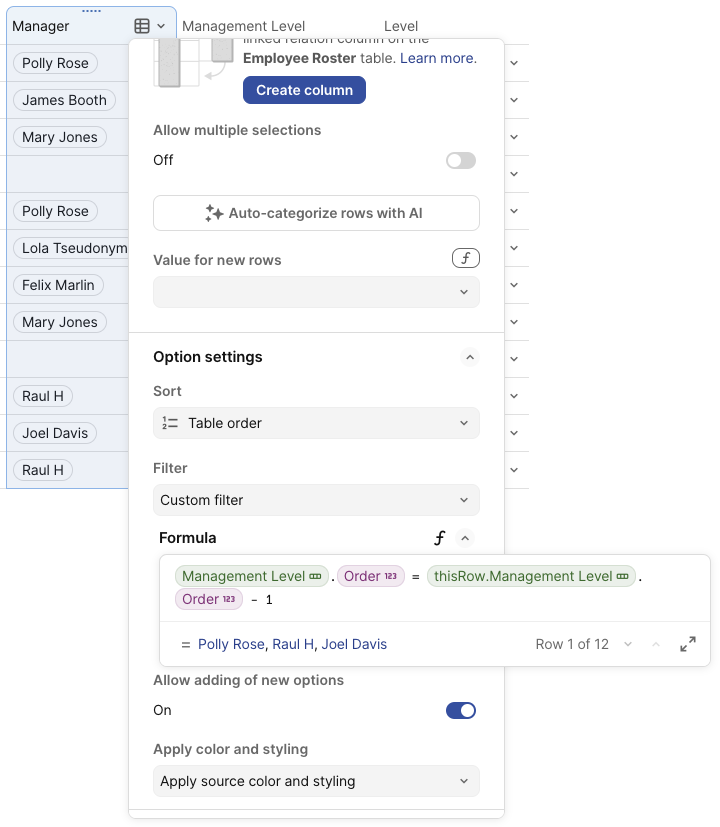Image resolution: width=720 pixels, height=827 pixels.
Task: Click the Create column button
Action: point(304,90)
